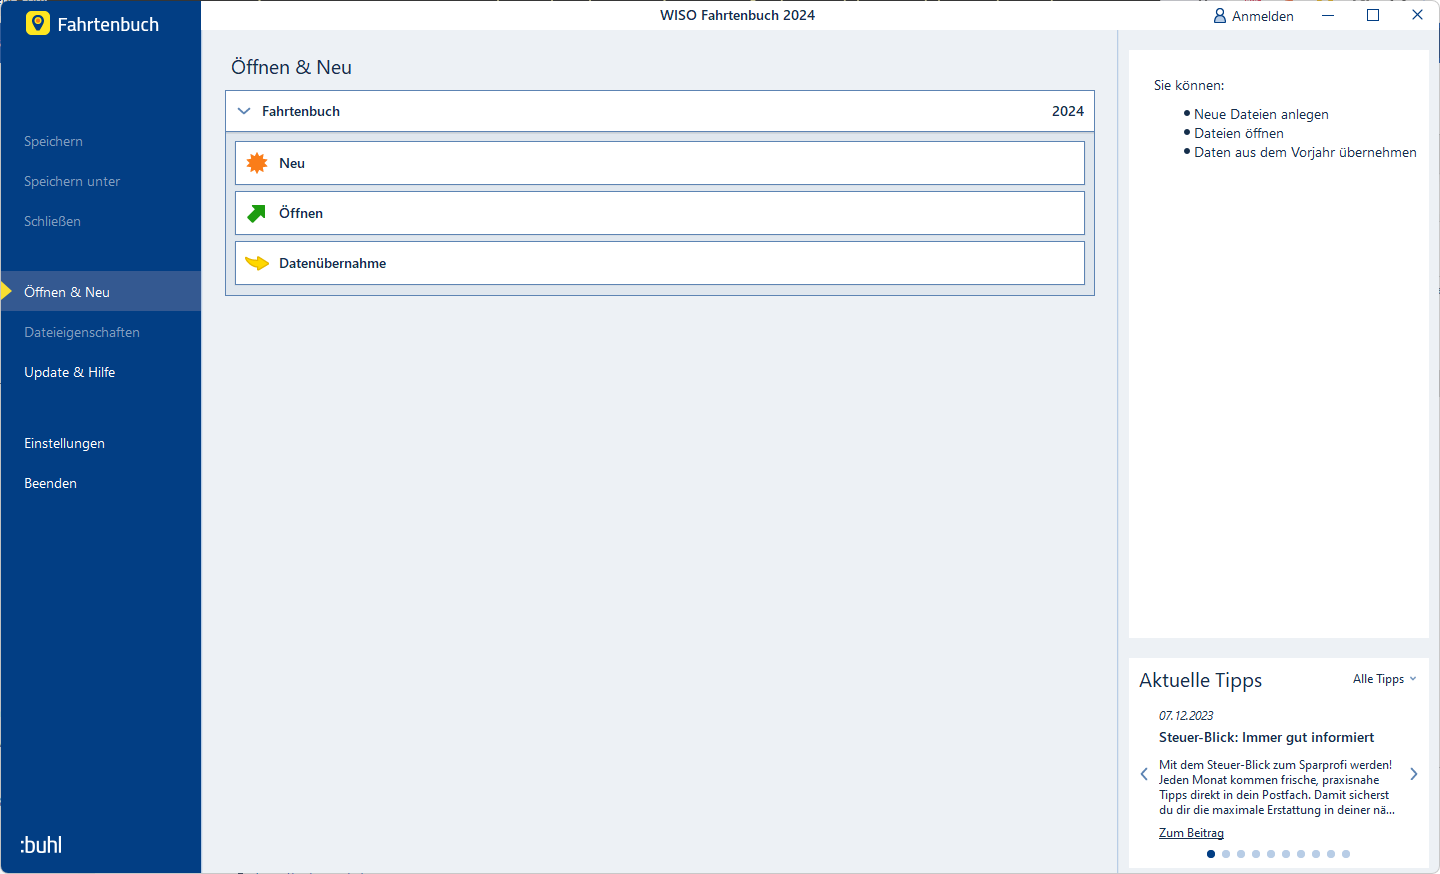Image resolution: width=1440 pixels, height=874 pixels.
Task: Choose Schließen in the sidebar
Action: pos(53,221)
